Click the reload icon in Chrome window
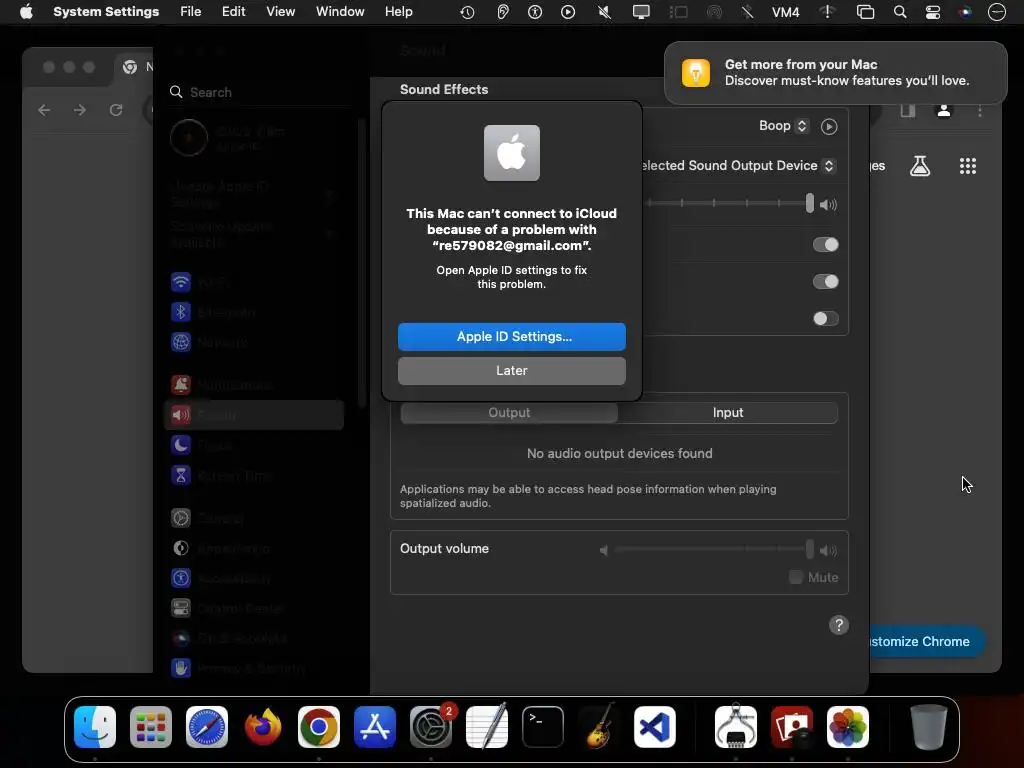Image resolution: width=1024 pixels, height=768 pixels. point(116,110)
